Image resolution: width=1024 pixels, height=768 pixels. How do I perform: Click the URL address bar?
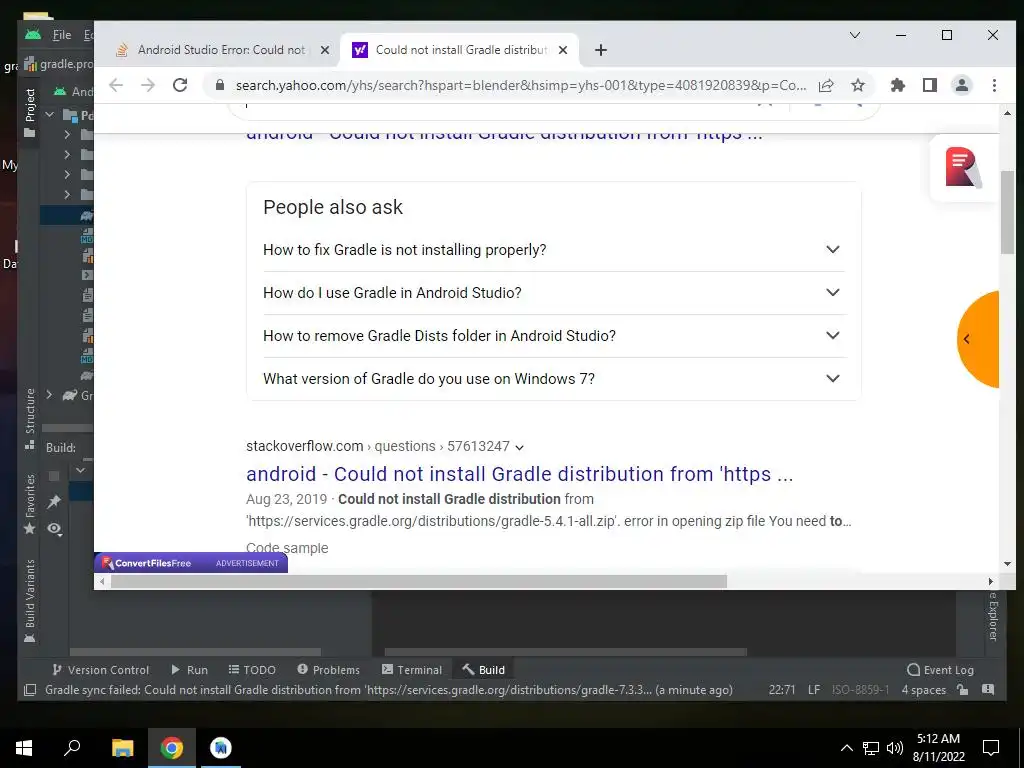520,86
